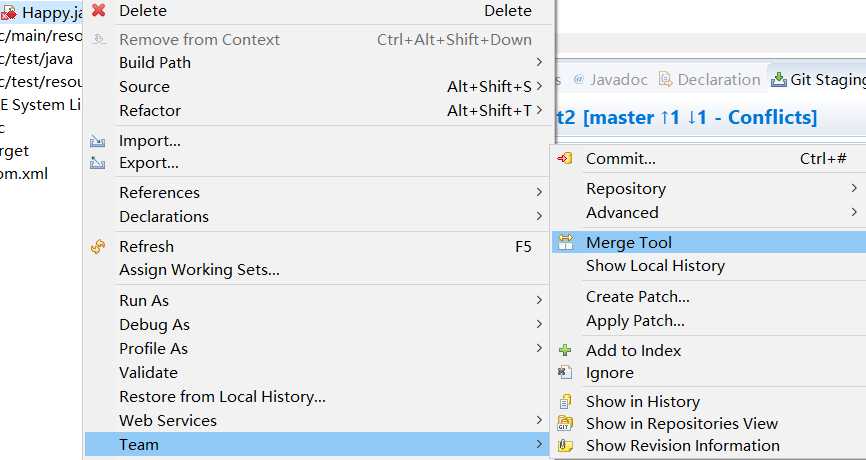Click the Import menu icon
The image size is (866, 460).
97,141
